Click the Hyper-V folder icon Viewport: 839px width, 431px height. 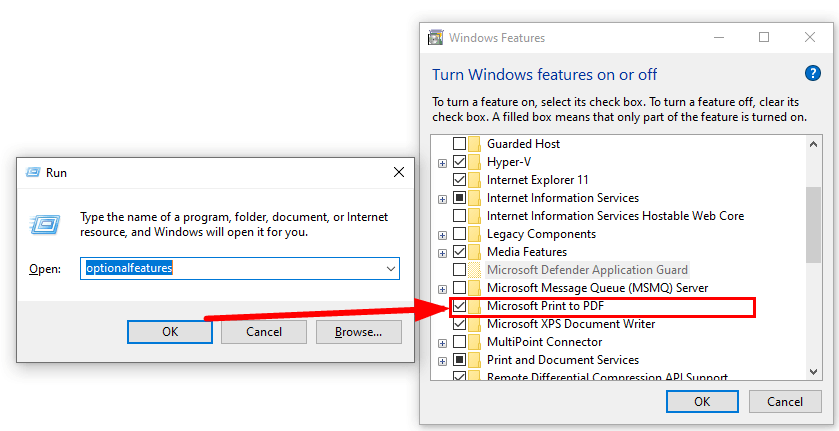tap(474, 162)
